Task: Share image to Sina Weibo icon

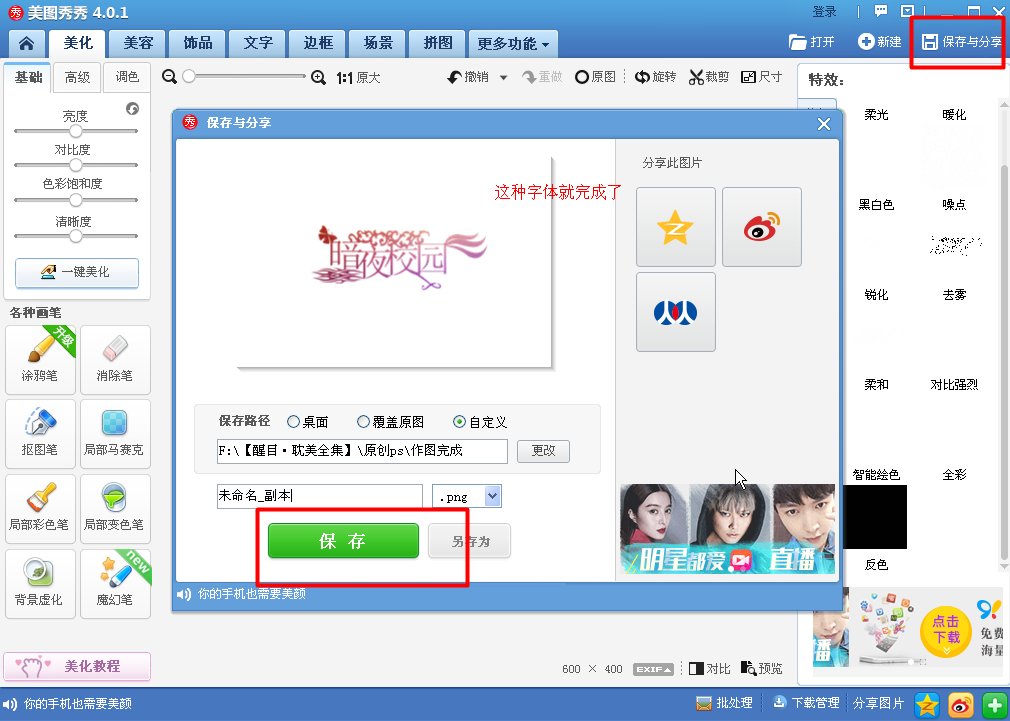Action: point(761,227)
